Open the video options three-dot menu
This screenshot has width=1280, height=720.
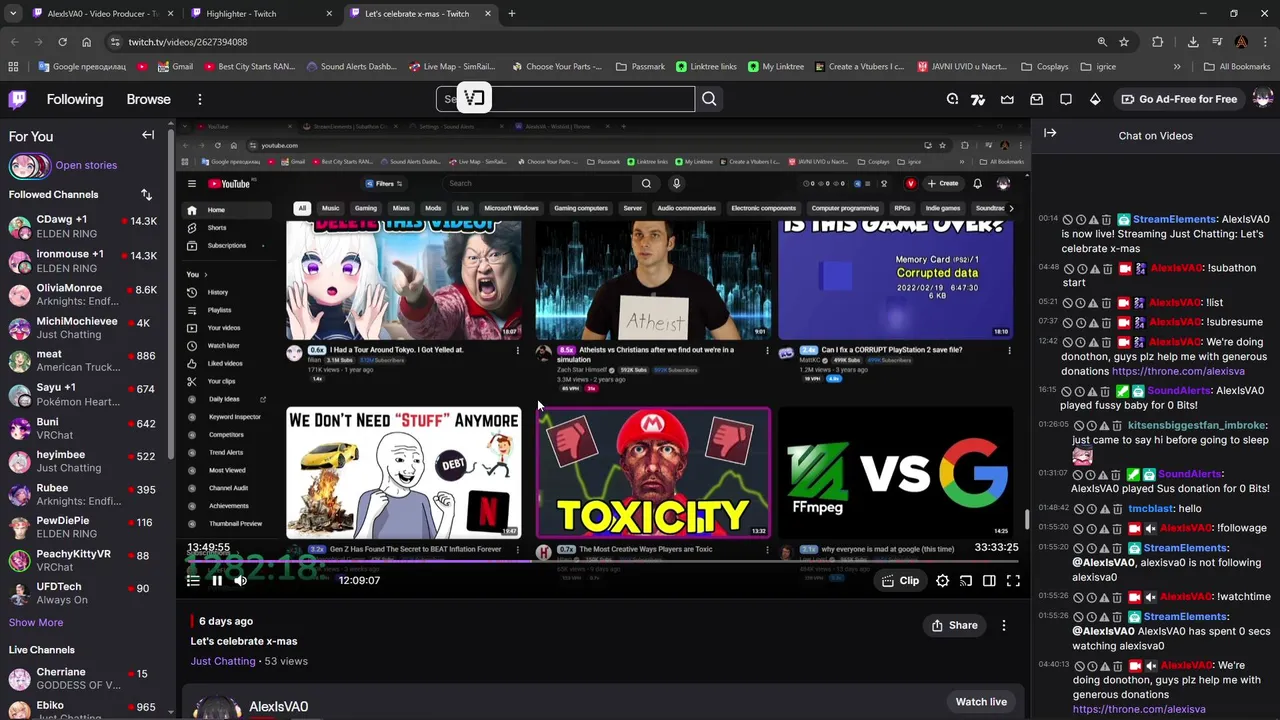(x=1004, y=625)
